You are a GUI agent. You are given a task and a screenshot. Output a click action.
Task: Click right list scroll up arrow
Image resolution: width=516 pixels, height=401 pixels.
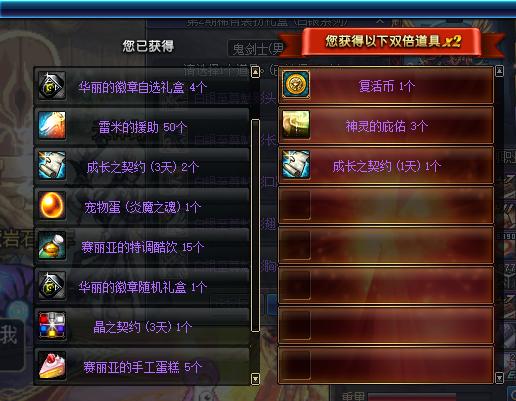(x=499, y=71)
